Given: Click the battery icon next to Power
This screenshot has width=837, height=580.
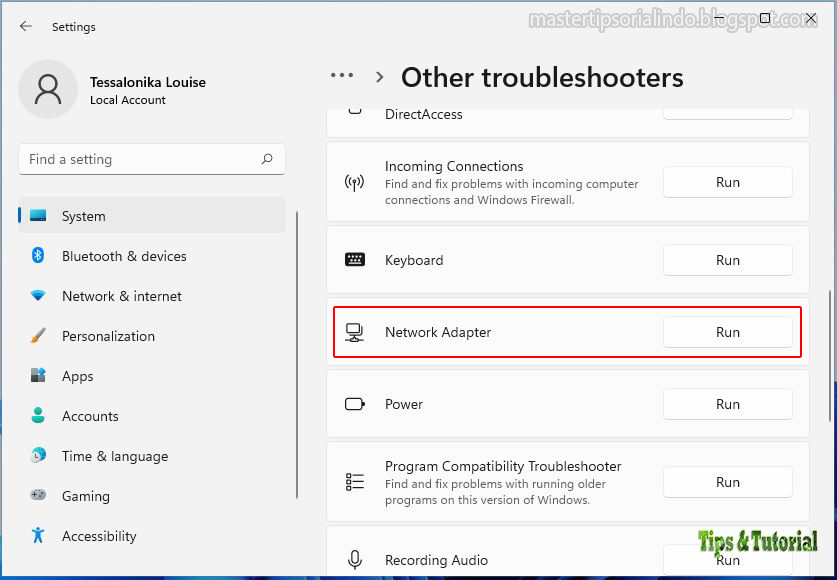Looking at the screenshot, I should pos(355,404).
